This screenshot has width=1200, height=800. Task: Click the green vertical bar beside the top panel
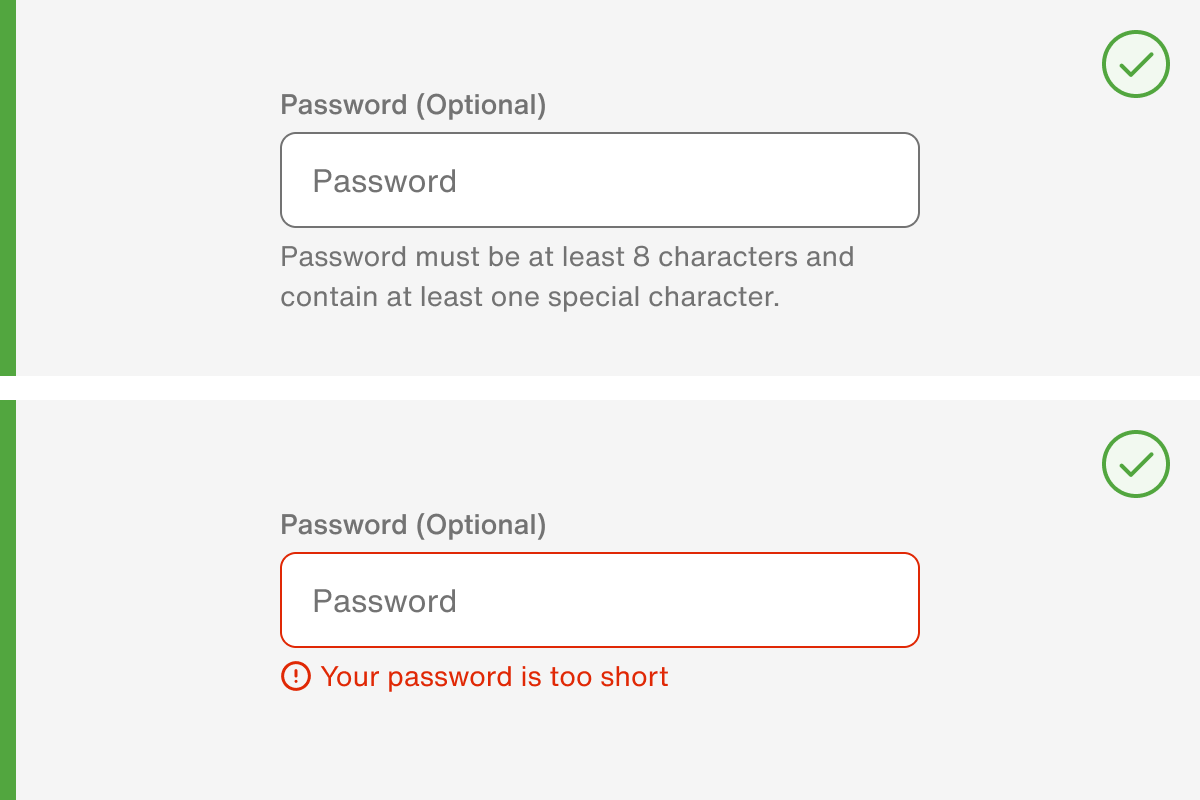tap(8, 188)
